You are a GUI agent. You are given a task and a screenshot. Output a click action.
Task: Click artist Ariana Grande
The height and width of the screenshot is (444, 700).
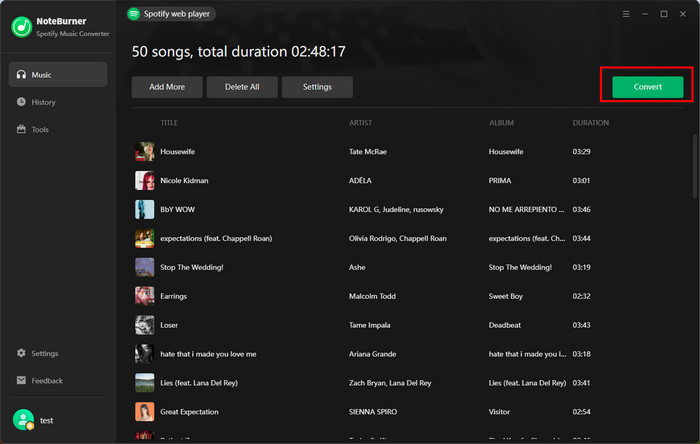372,354
